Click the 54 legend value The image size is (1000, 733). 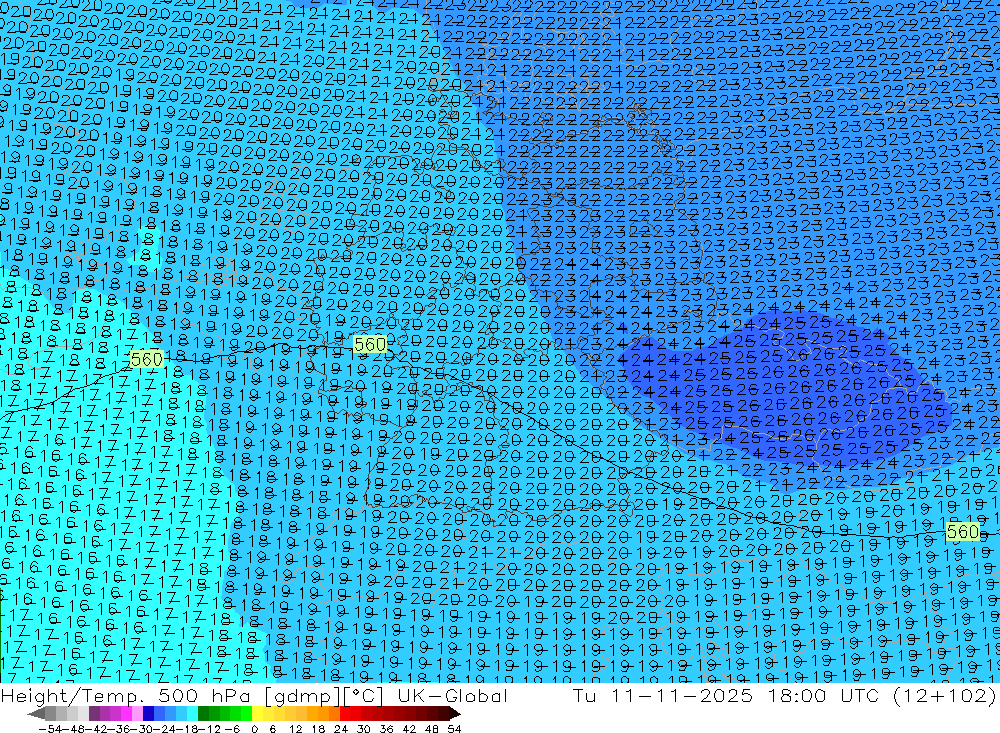tap(454, 729)
